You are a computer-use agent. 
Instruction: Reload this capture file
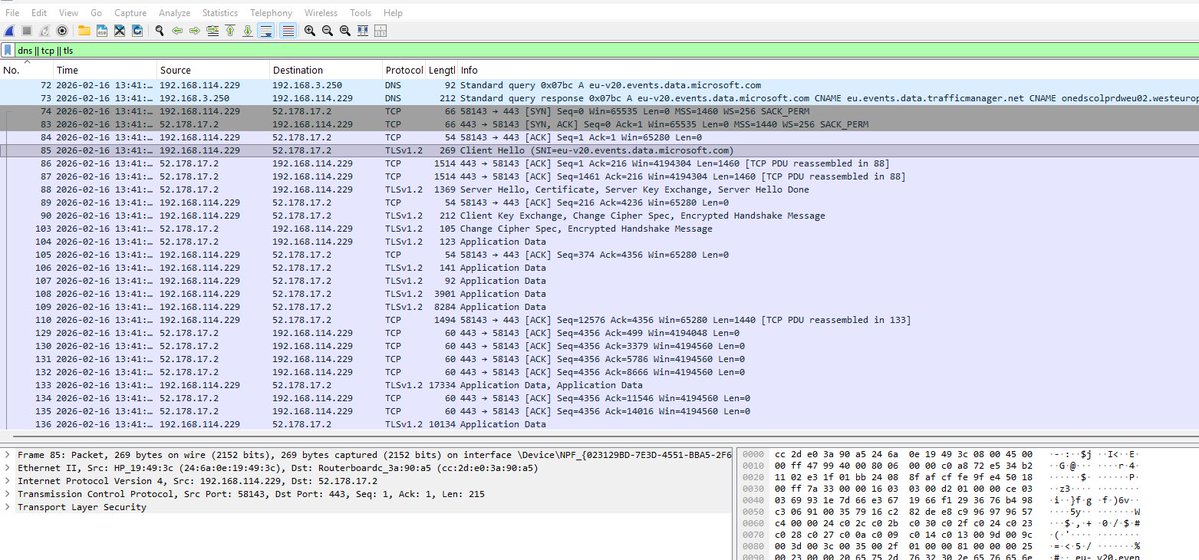137,31
